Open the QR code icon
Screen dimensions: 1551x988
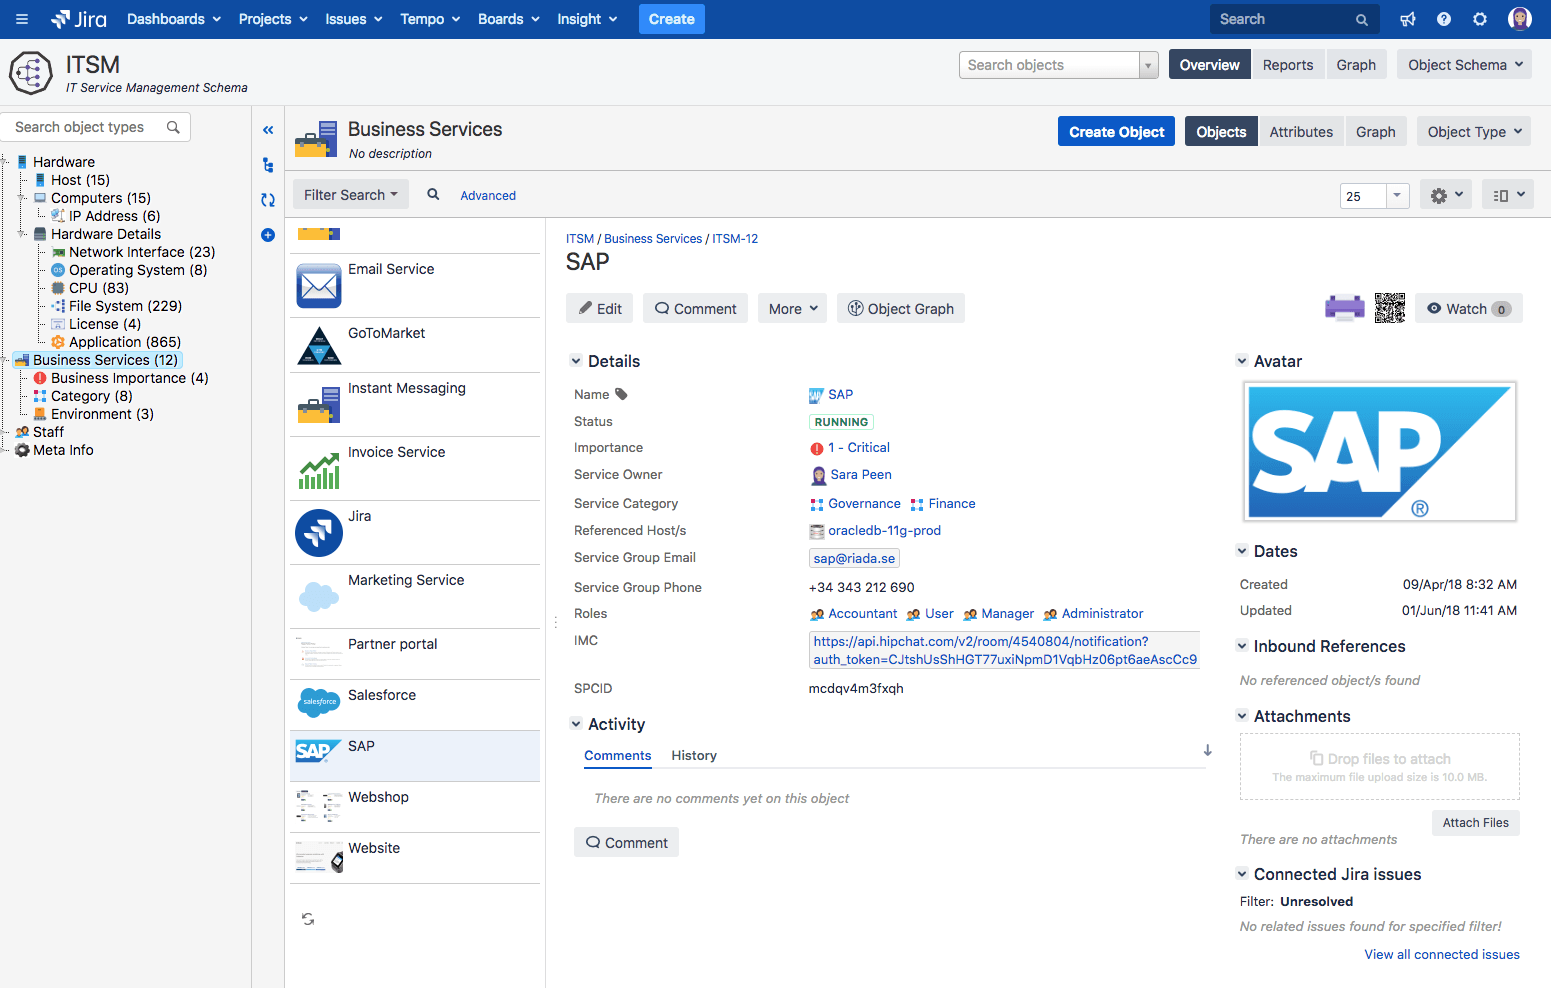pos(1389,308)
